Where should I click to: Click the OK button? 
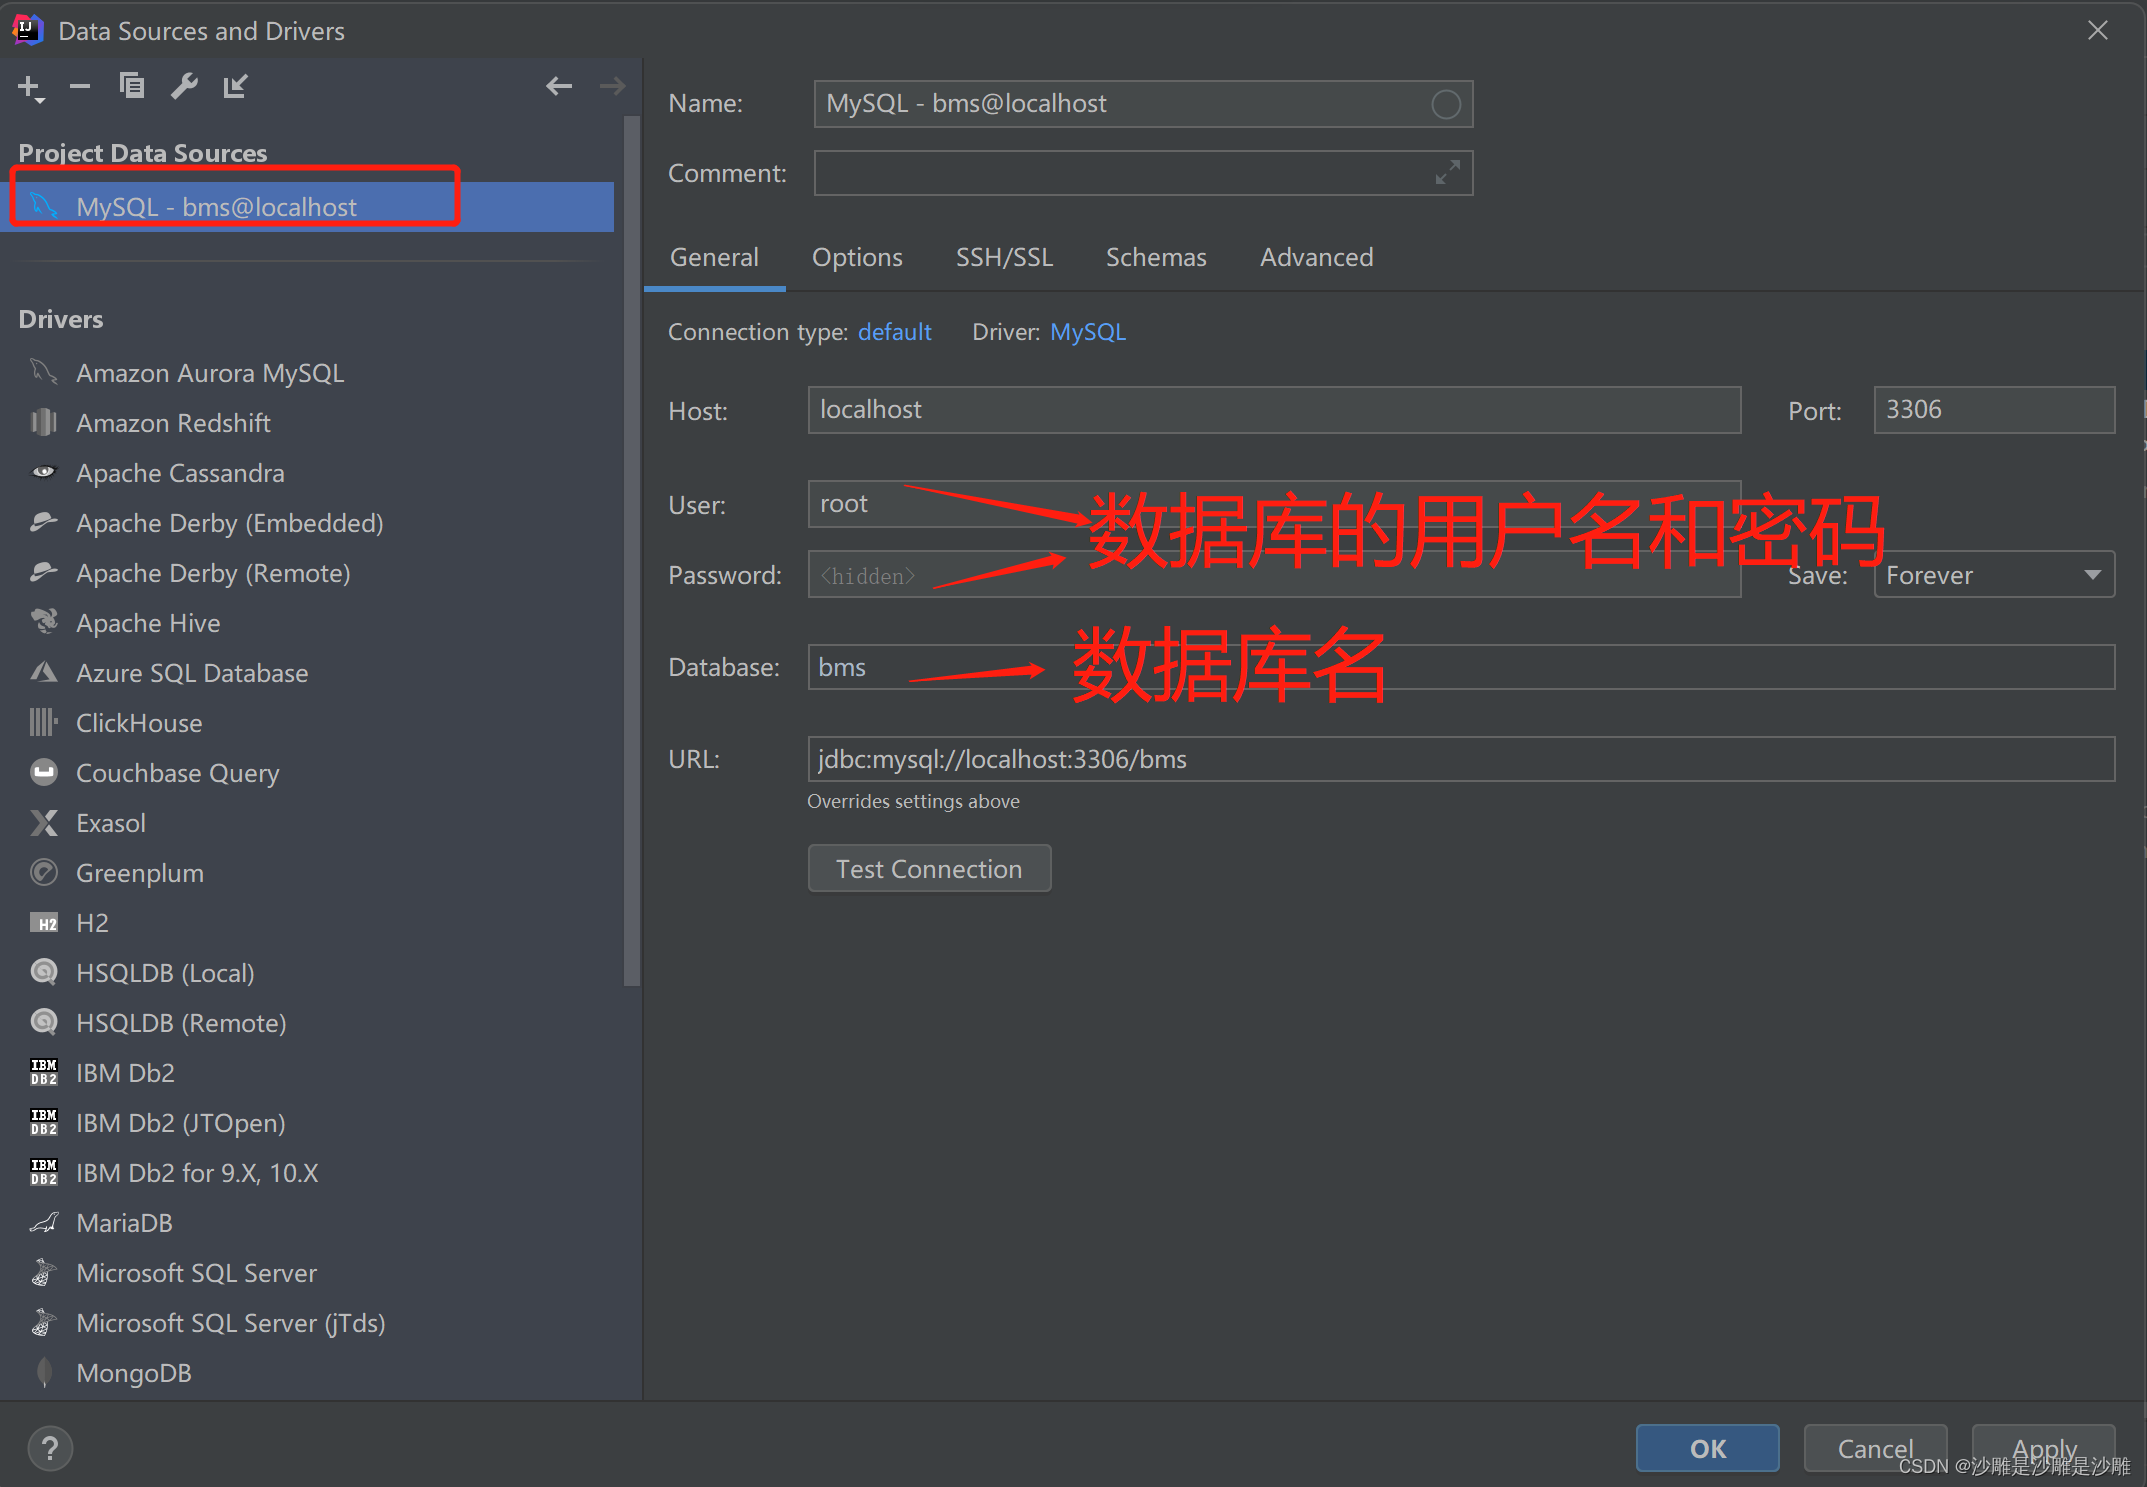click(1708, 1448)
